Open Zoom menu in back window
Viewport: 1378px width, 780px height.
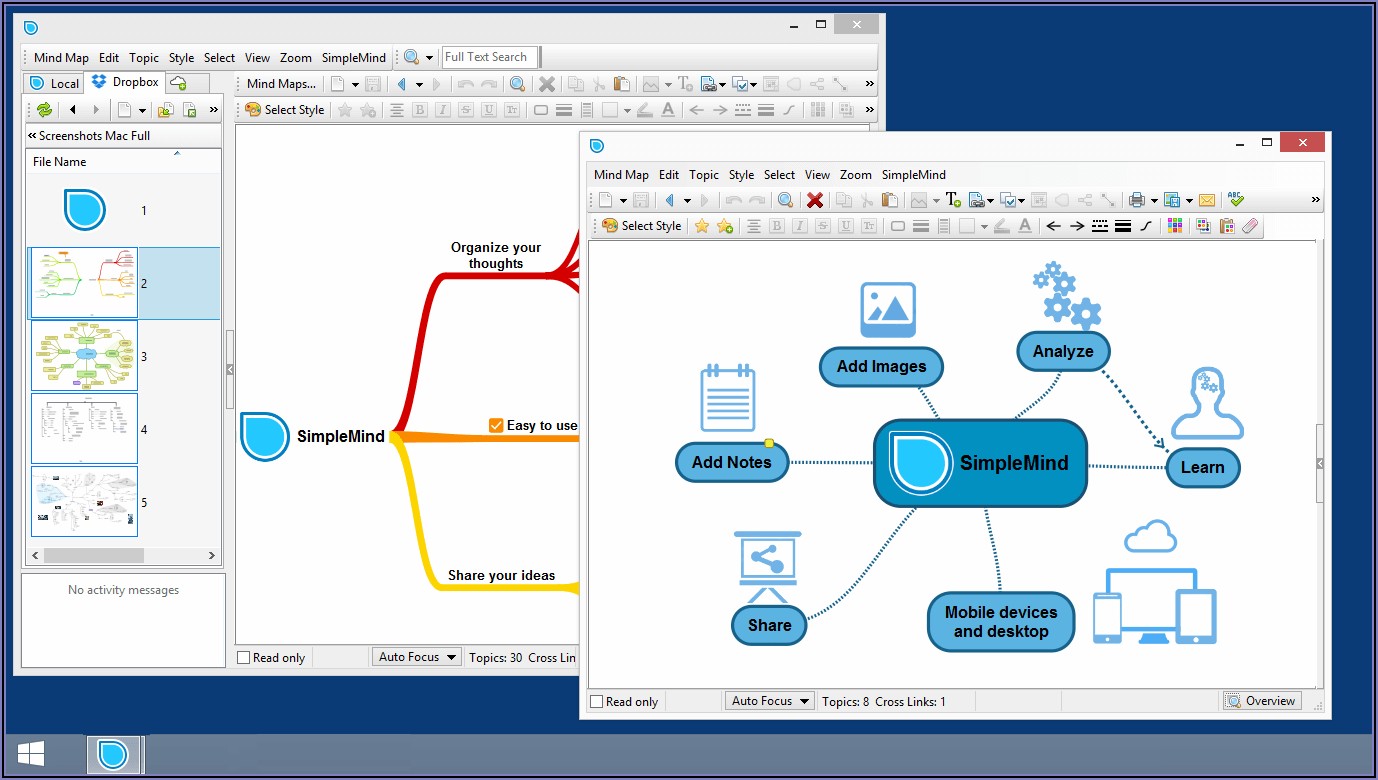[x=296, y=58]
